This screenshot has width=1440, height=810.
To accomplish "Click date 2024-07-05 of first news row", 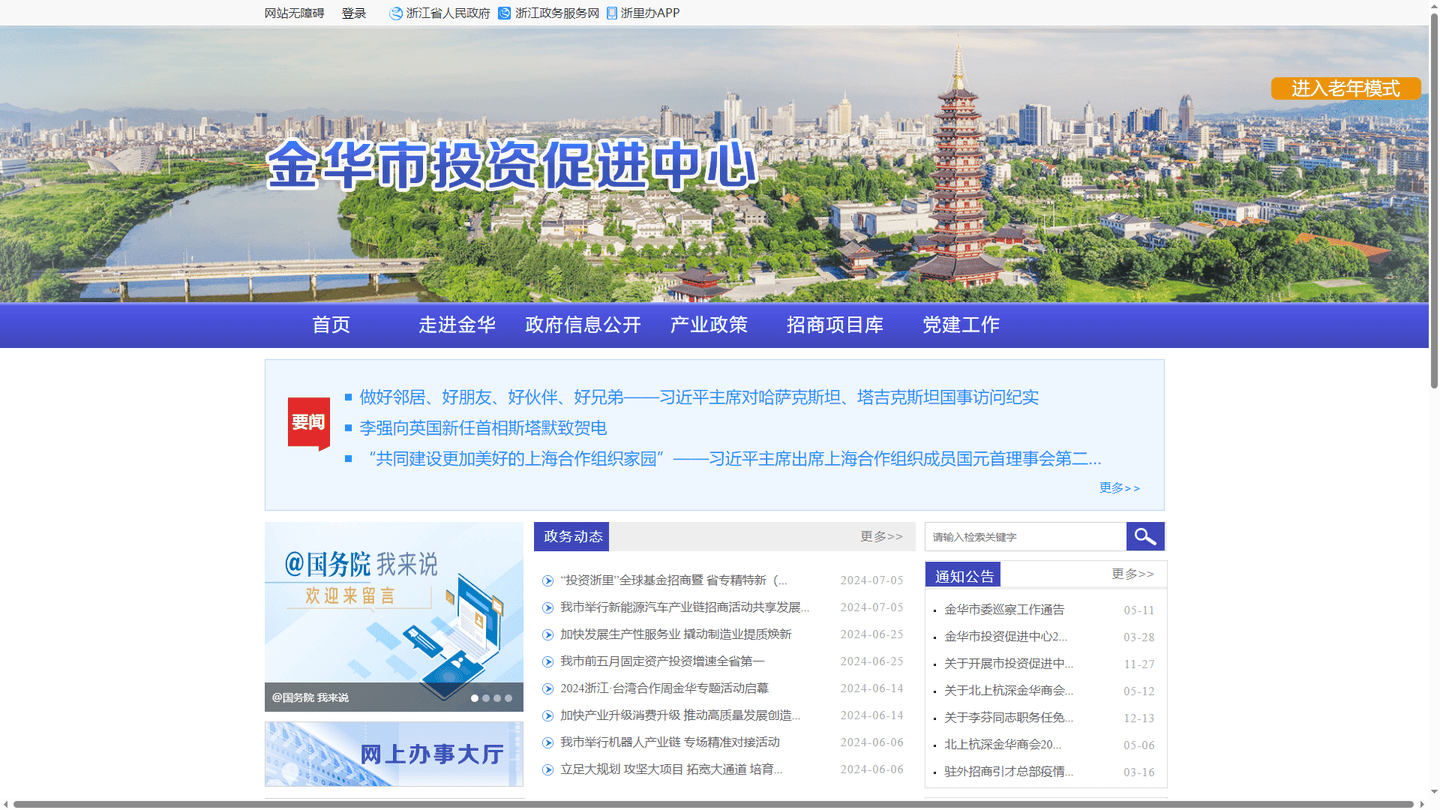I will tap(872, 580).
